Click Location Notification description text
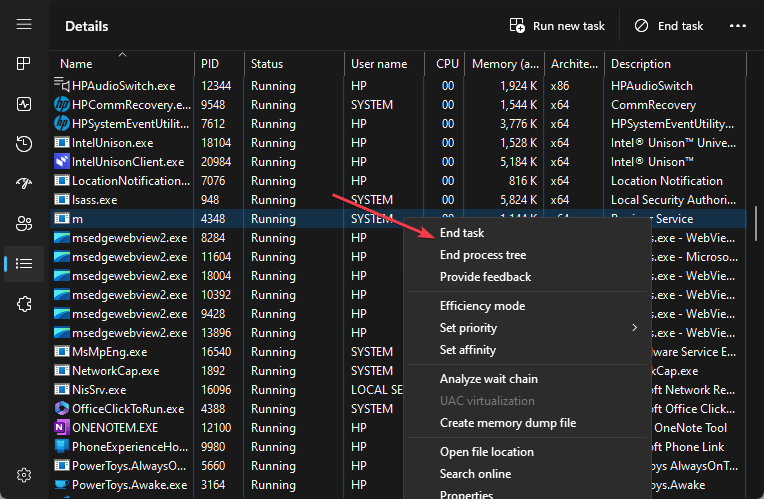764x499 pixels. (x=667, y=181)
